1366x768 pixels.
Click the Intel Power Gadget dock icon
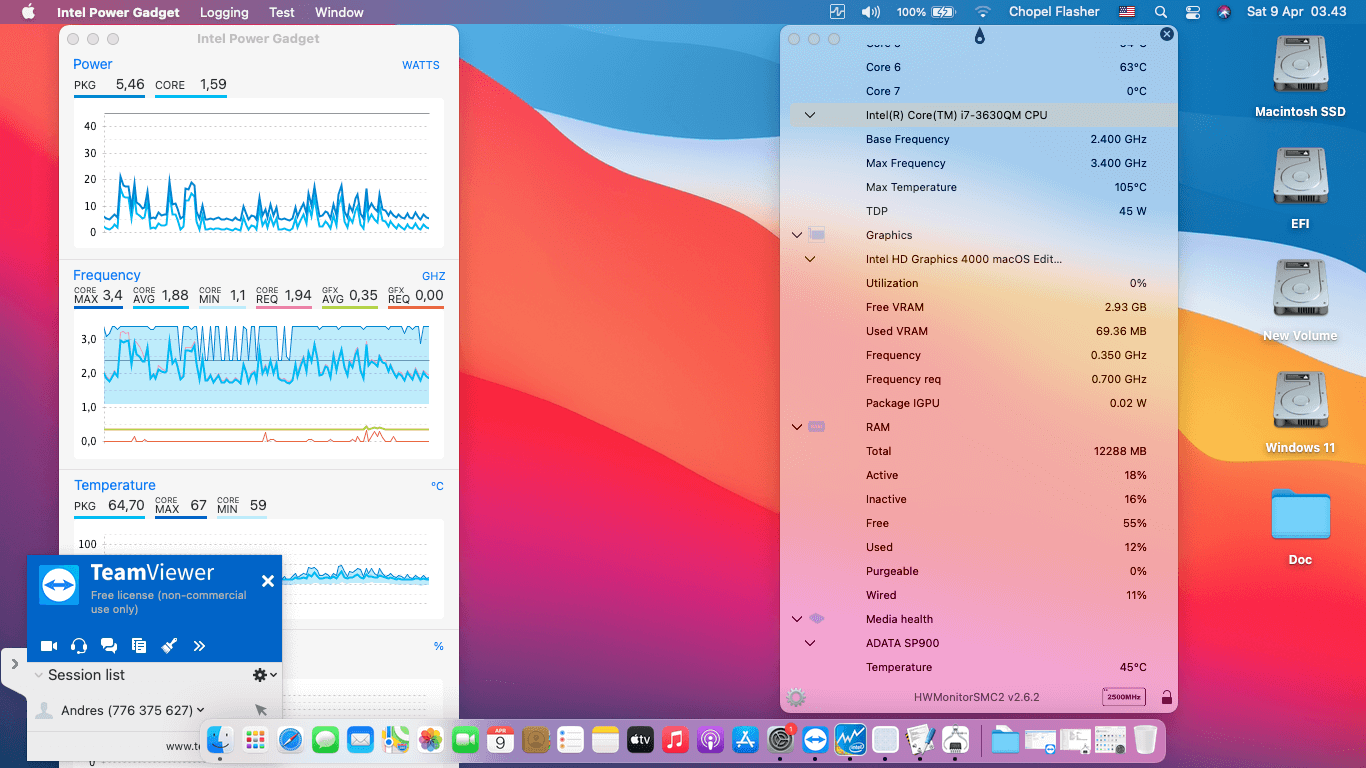(x=850, y=740)
